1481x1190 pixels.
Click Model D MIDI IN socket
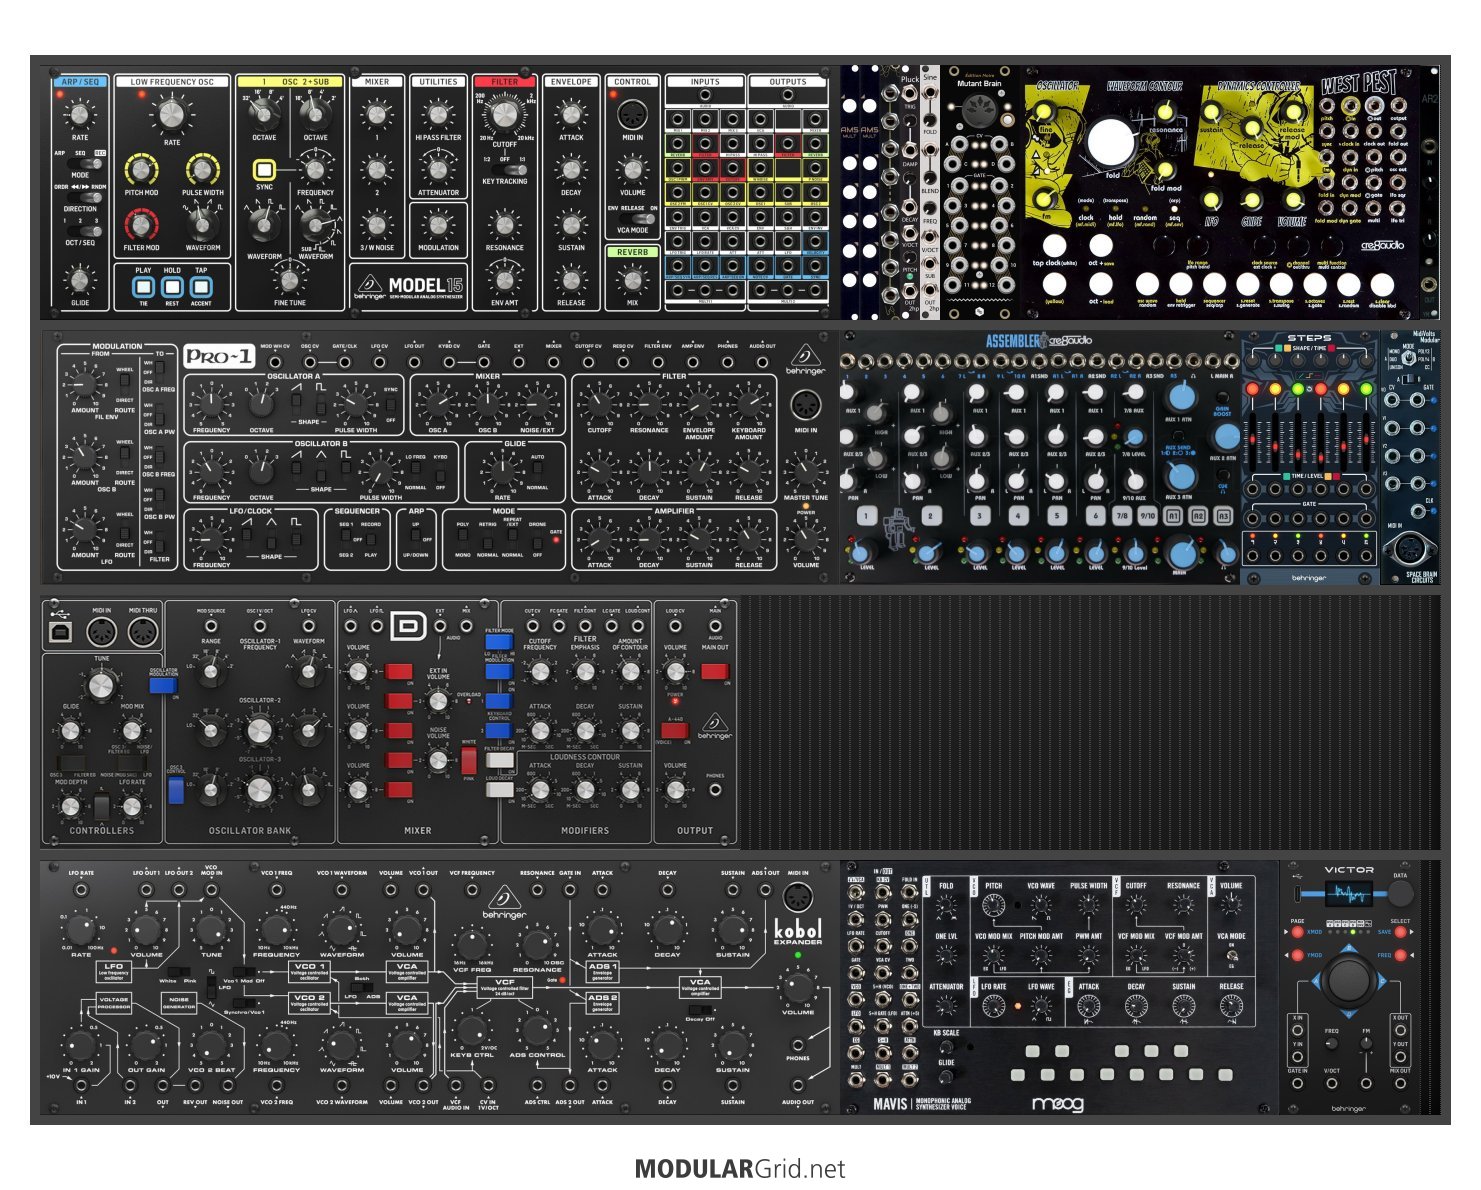click(101, 633)
